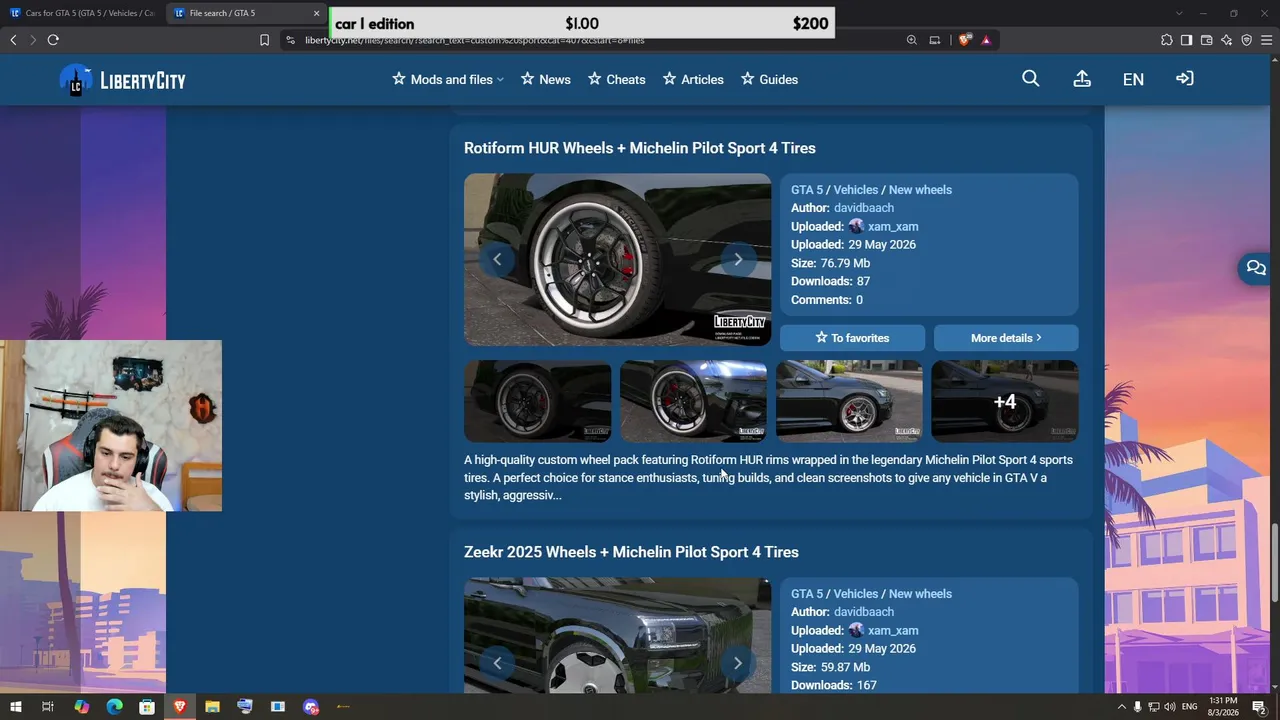Open the Brave Wallet icon

(x=1206, y=40)
